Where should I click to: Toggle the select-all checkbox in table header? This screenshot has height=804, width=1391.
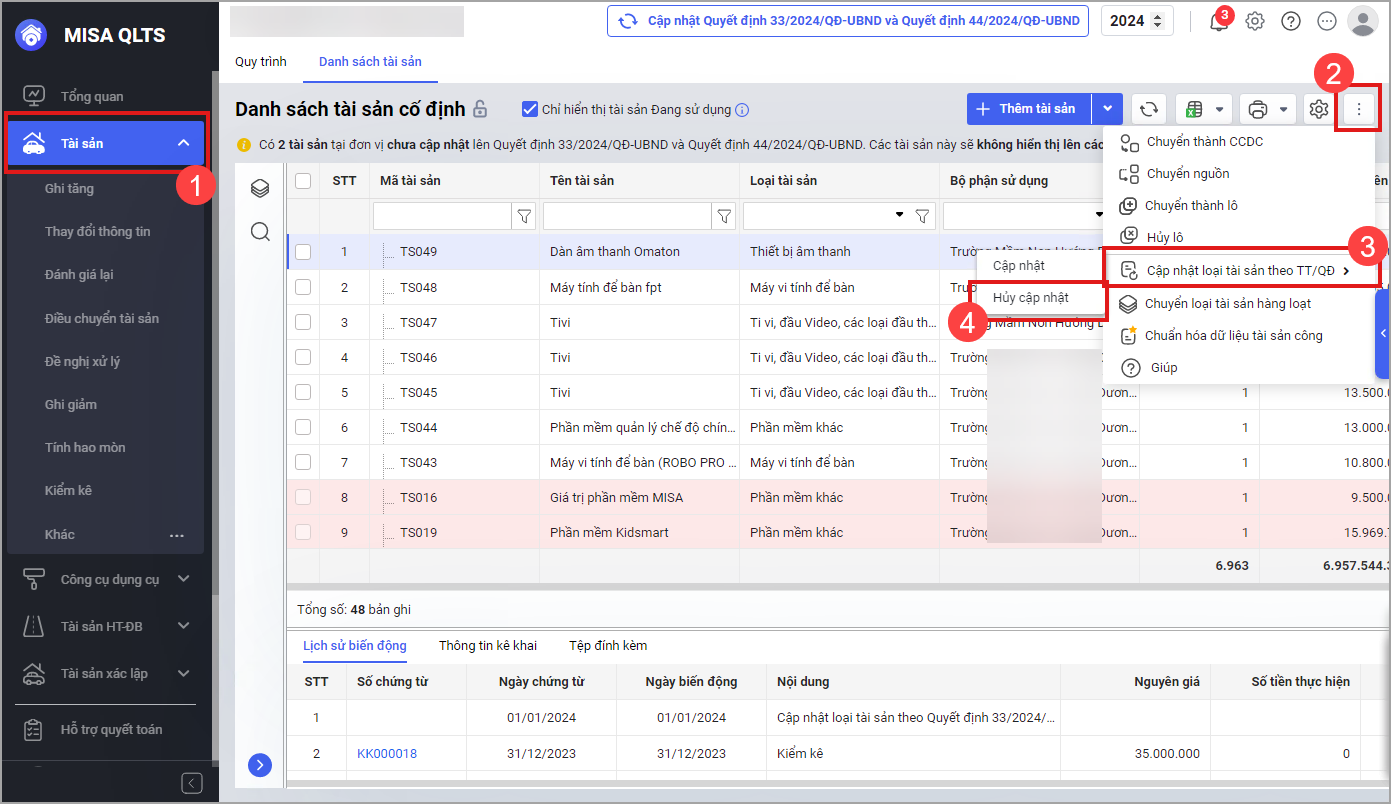point(303,181)
